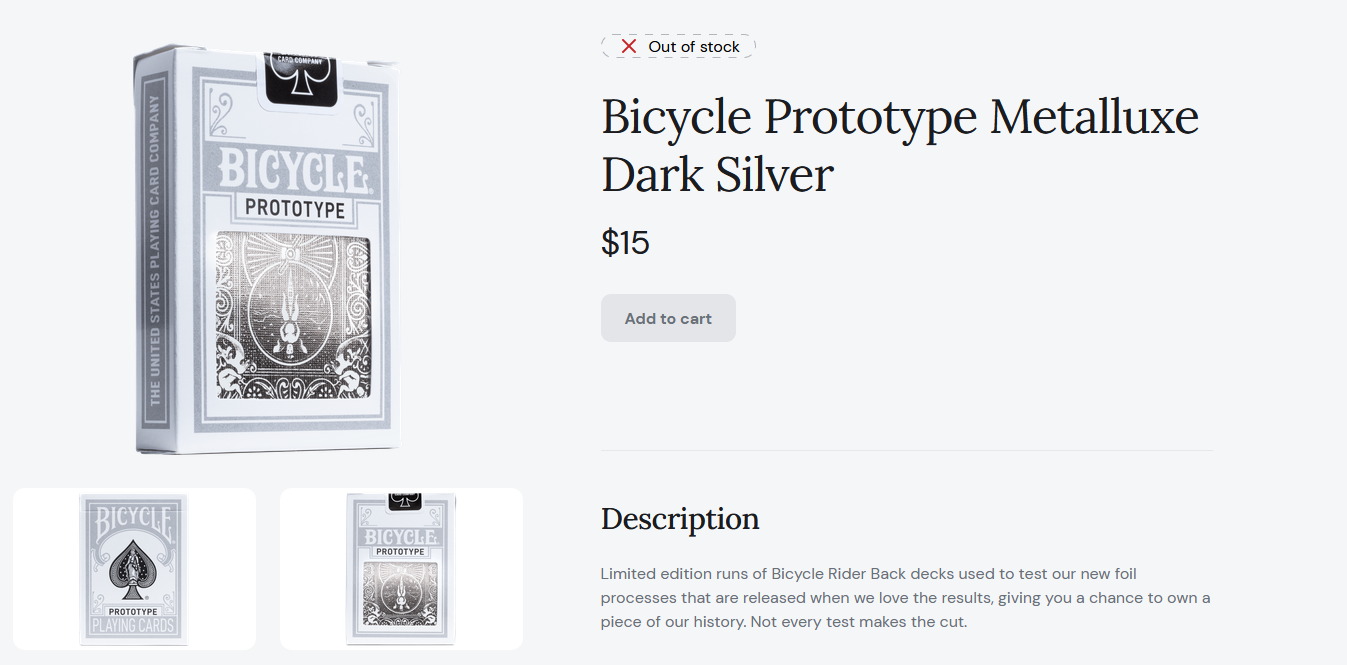
Task: Click the $15 price label
Action: pos(625,242)
